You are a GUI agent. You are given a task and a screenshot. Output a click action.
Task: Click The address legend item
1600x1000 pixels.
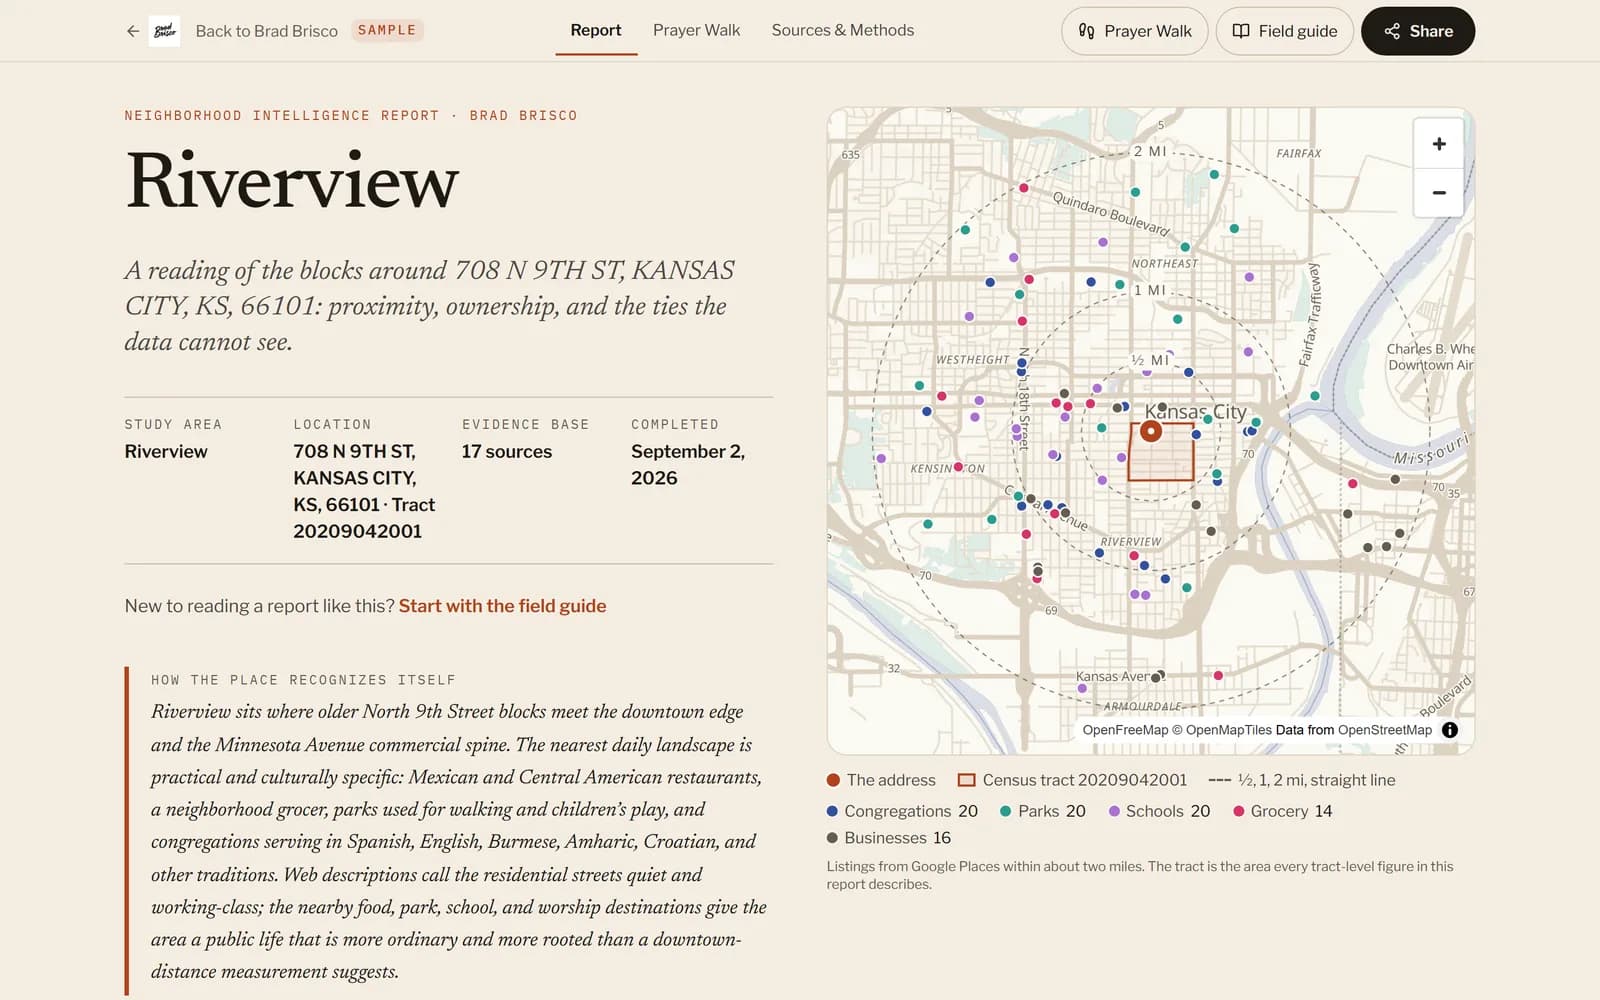click(x=881, y=780)
